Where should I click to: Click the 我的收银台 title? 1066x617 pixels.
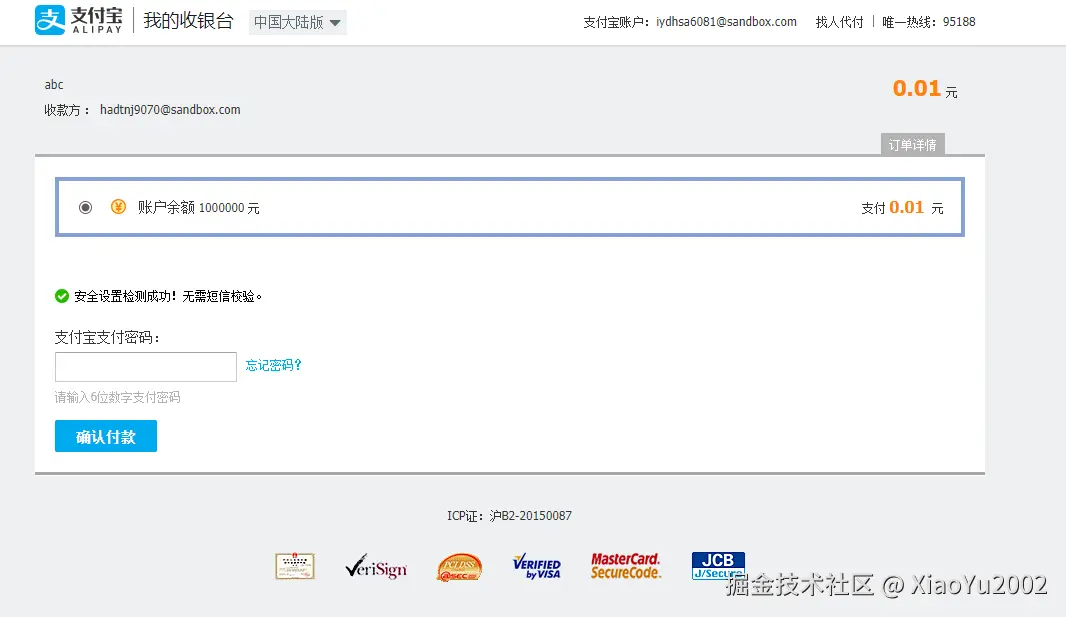tap(188, 20)
